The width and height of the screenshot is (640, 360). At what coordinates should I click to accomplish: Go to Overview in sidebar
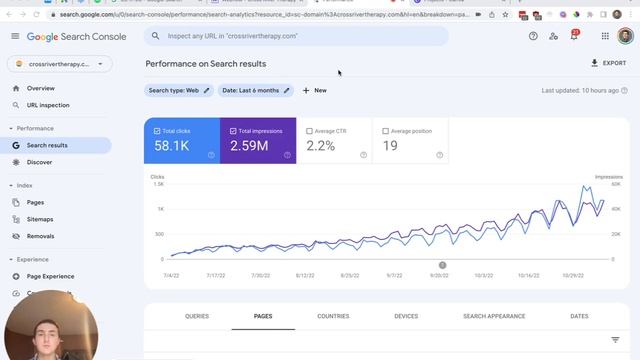[x=41, y=88]
